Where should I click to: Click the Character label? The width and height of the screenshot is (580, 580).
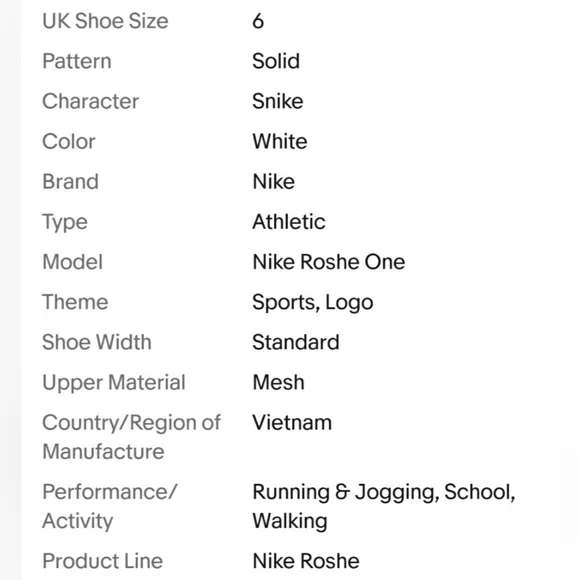(x=91, y=101)
